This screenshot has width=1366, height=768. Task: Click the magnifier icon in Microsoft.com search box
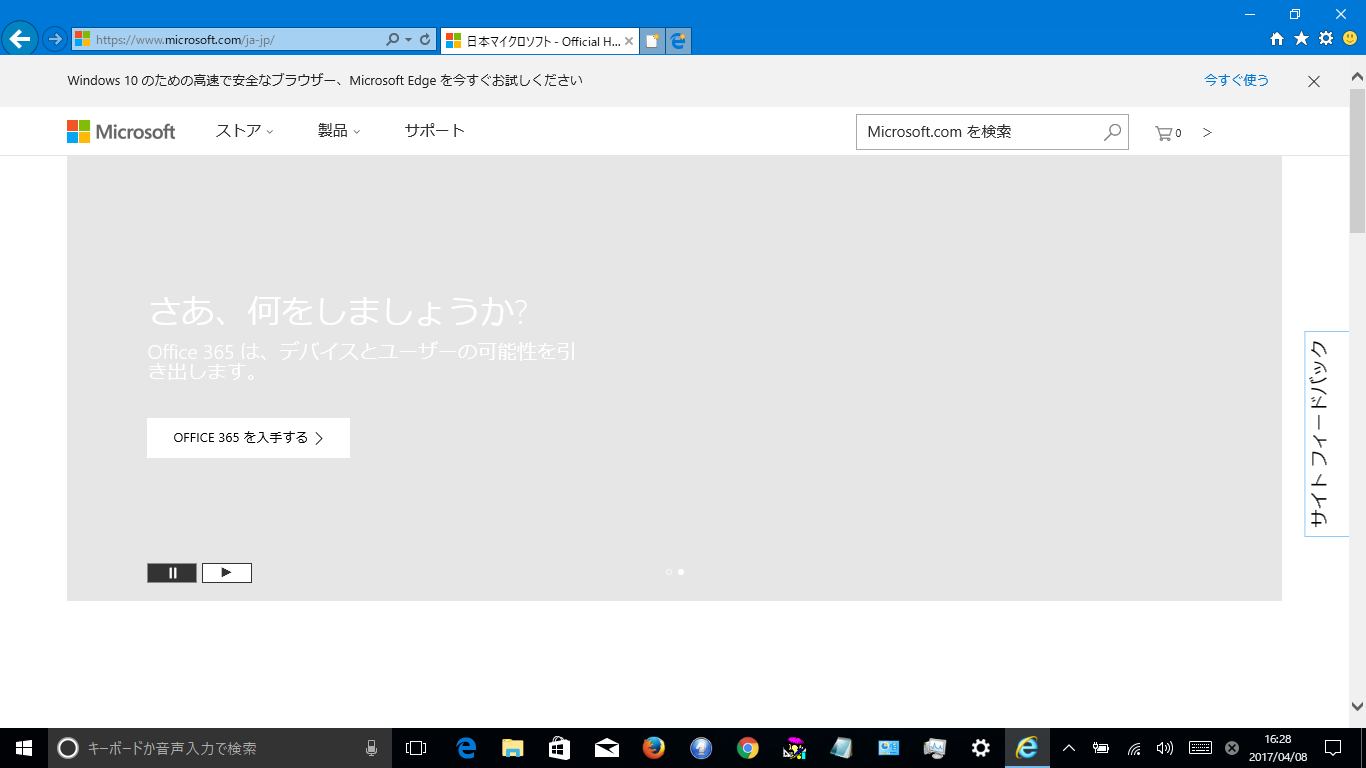click(1112, 132)
